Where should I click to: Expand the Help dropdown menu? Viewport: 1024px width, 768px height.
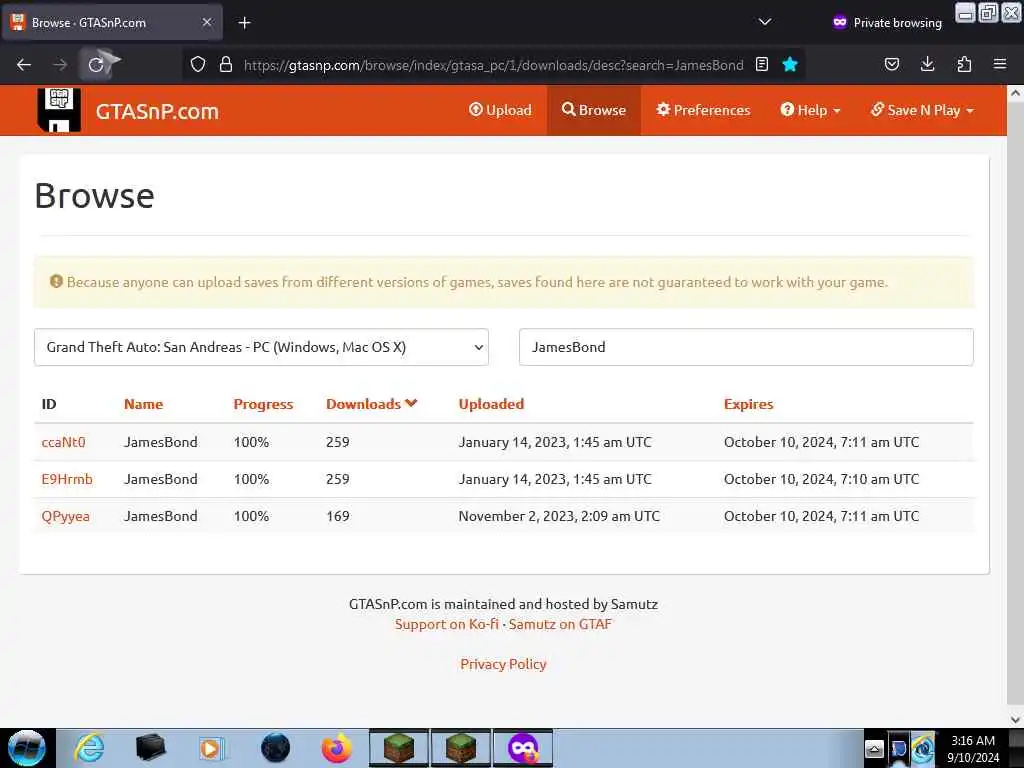[x=810, y=110]
